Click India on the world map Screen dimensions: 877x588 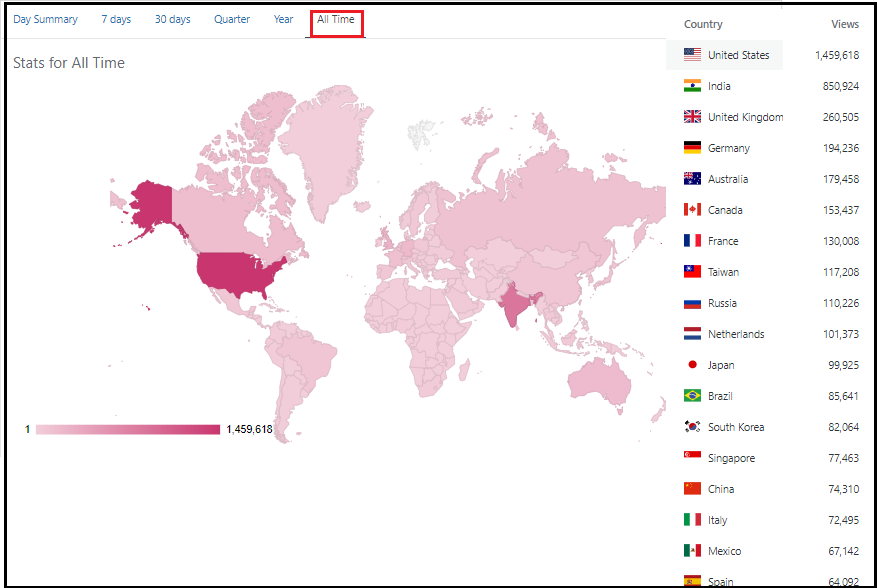pos(516,306)
